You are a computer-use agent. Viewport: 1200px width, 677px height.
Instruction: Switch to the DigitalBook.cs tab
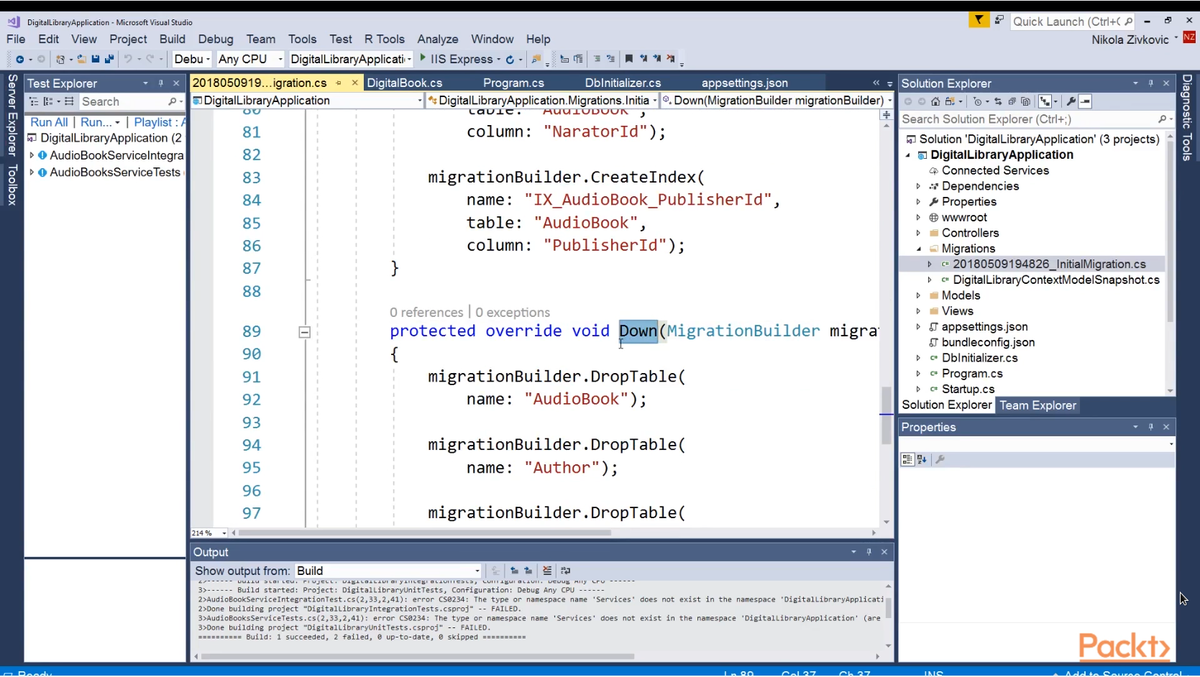[x=404, y=83]
